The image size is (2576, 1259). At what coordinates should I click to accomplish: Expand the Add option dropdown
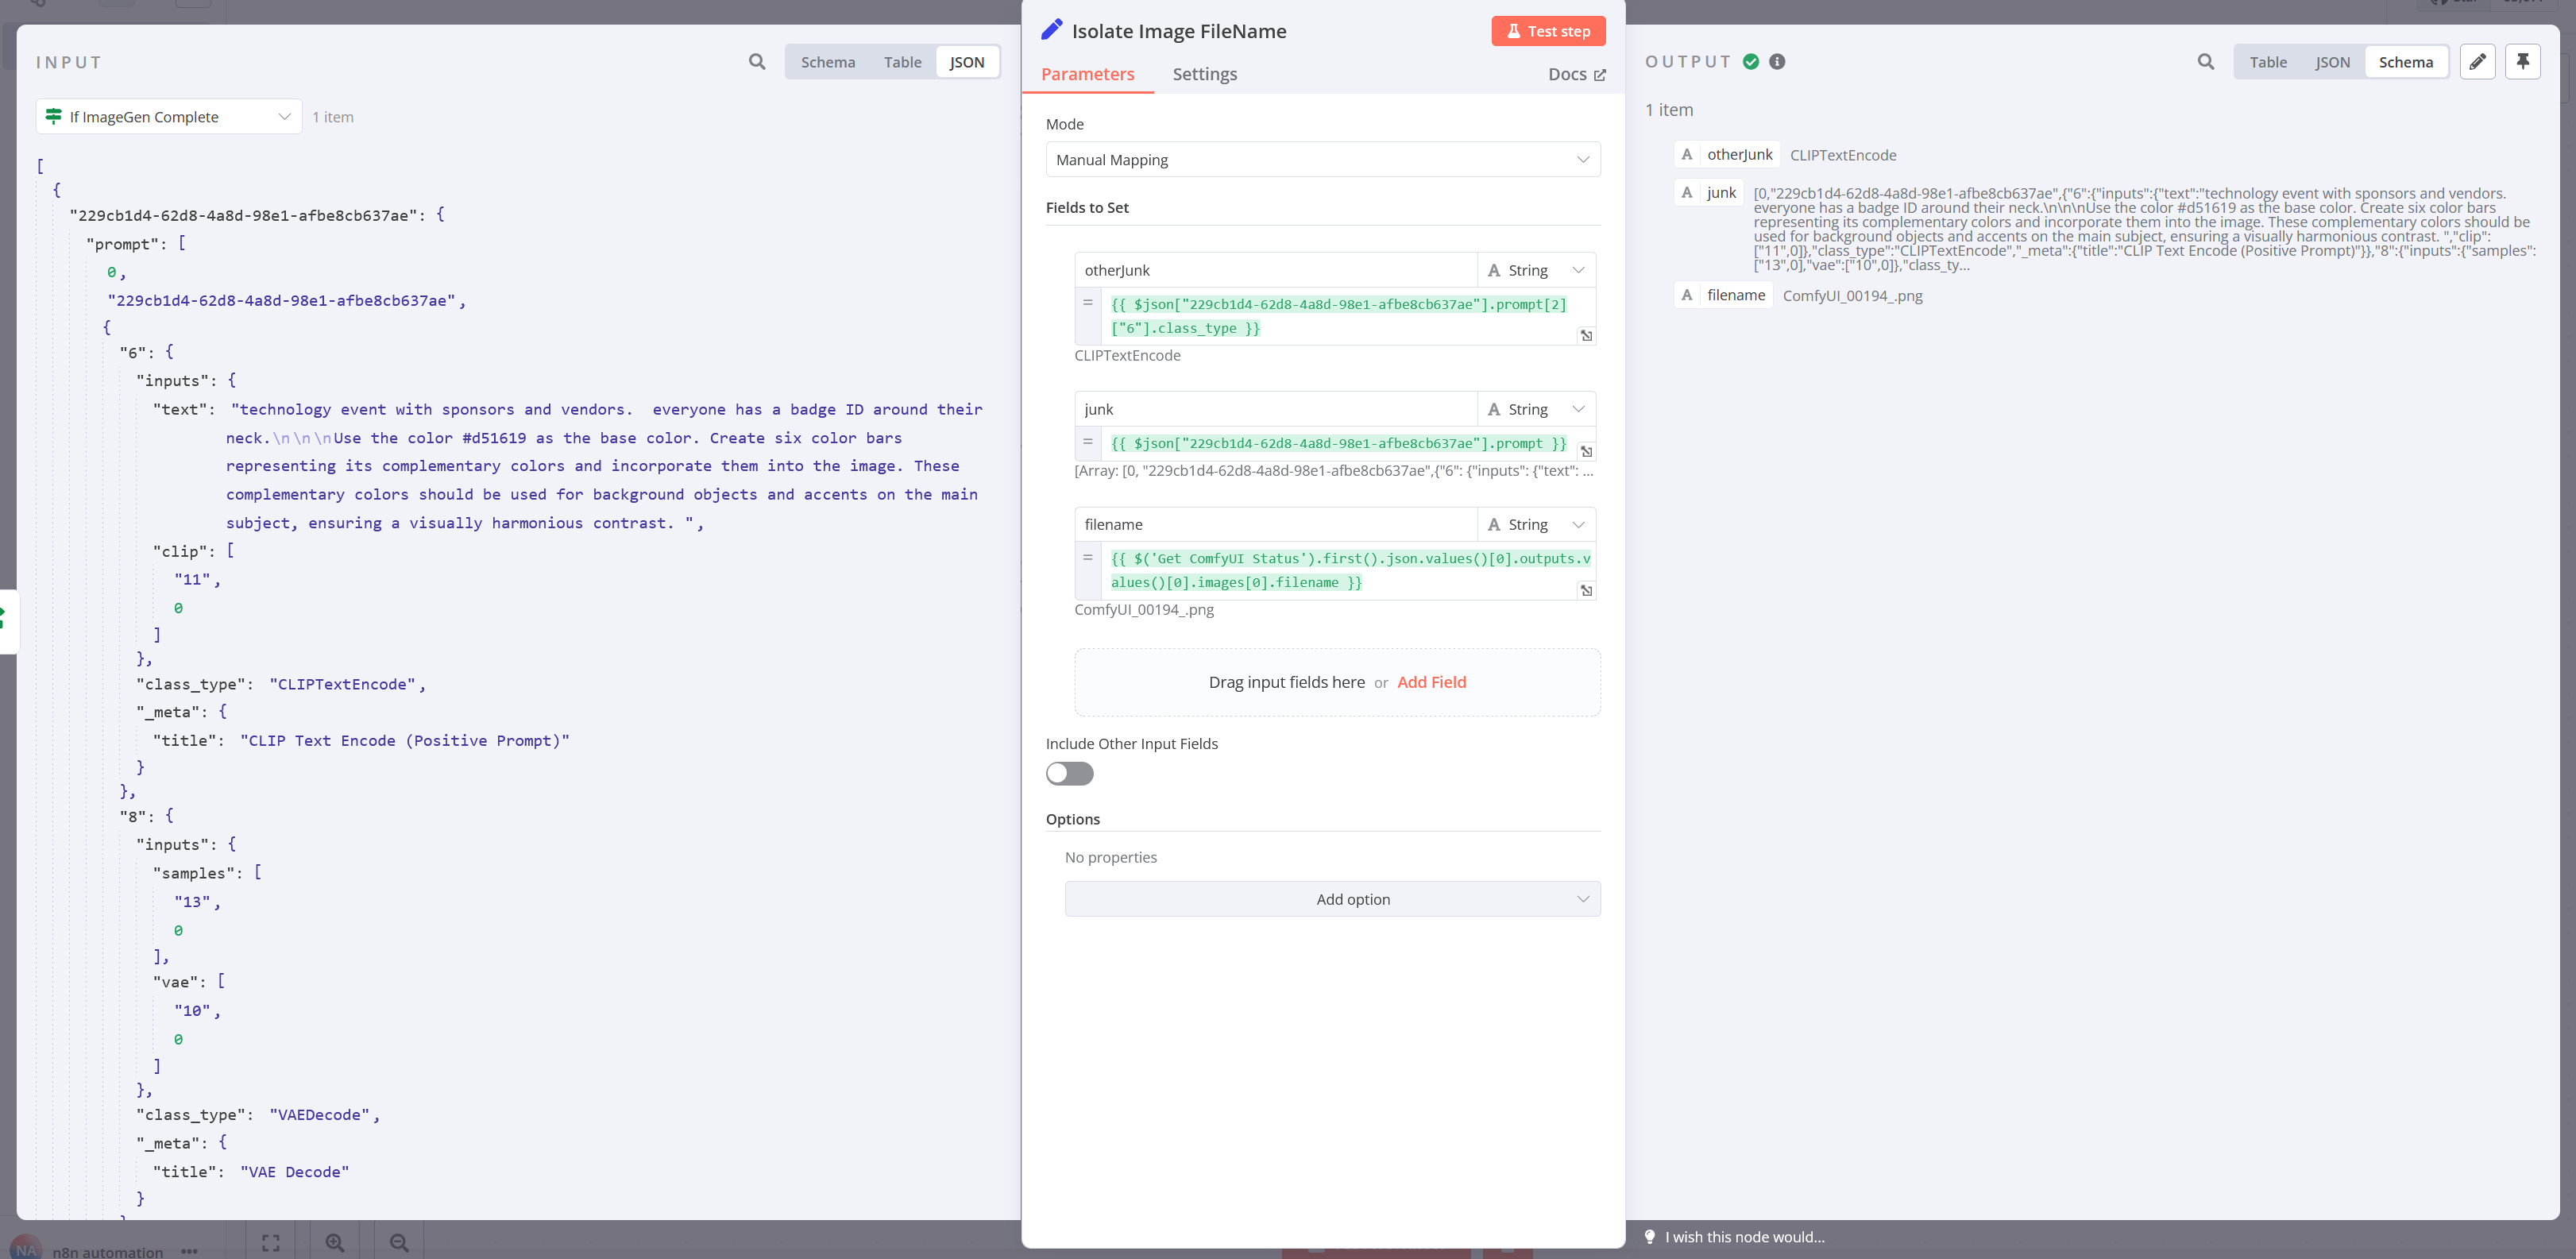tap(1332, 899)
